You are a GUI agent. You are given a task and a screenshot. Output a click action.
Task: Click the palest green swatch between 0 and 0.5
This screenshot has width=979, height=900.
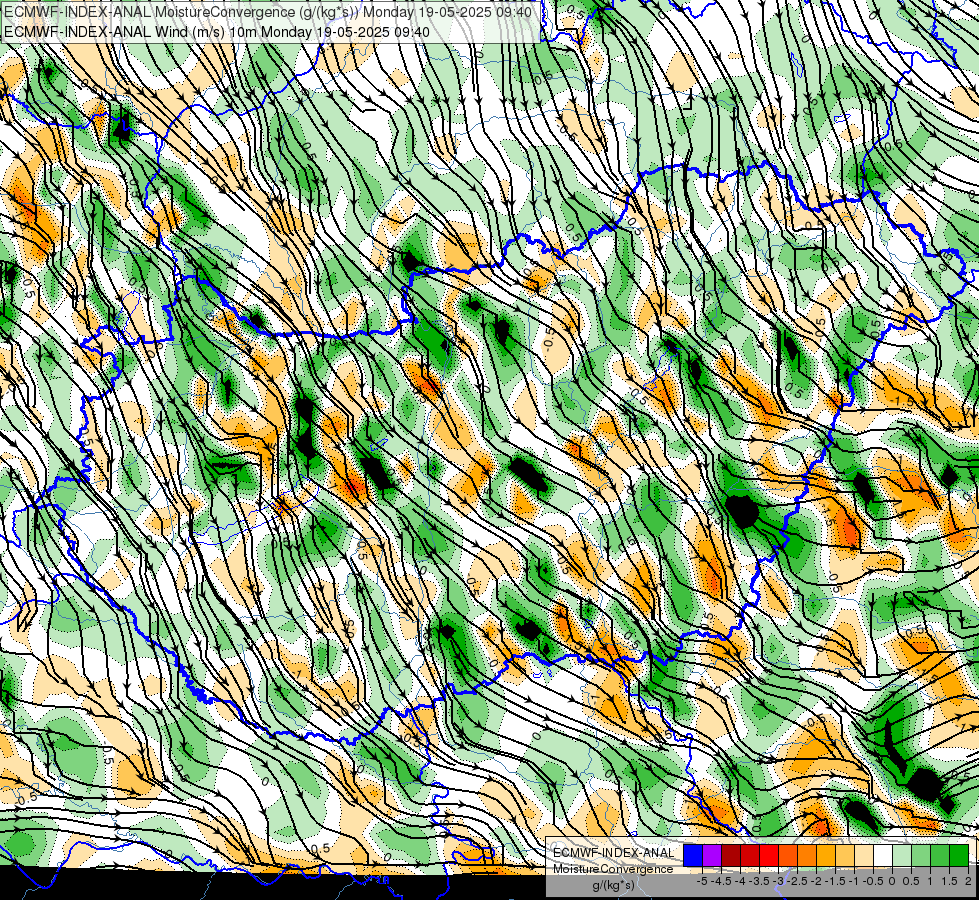(x=902, y=856)
